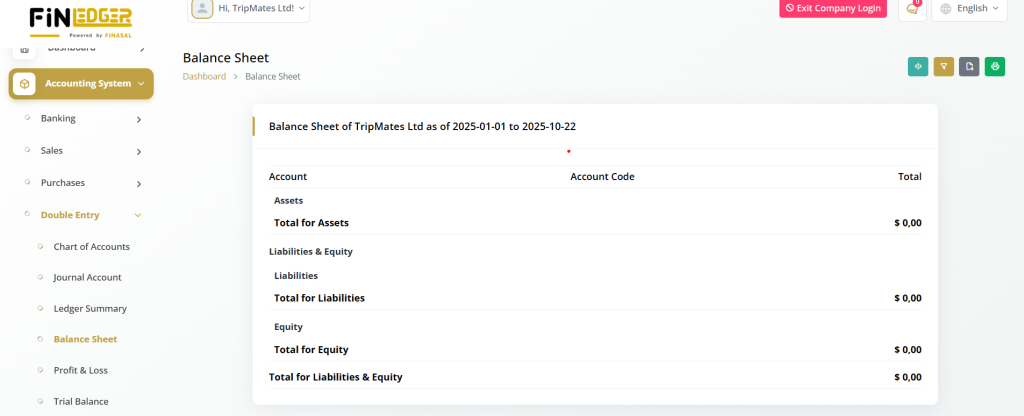Expand the Purchases submenu
The width and height of the screenshot is (1024, 416).
[138, 184]
